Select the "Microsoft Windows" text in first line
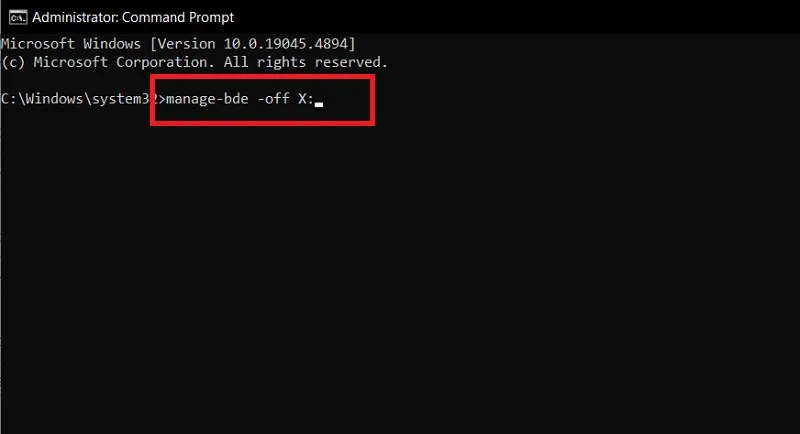The width and height of the screenshot is (800, 434). [71, 44]
